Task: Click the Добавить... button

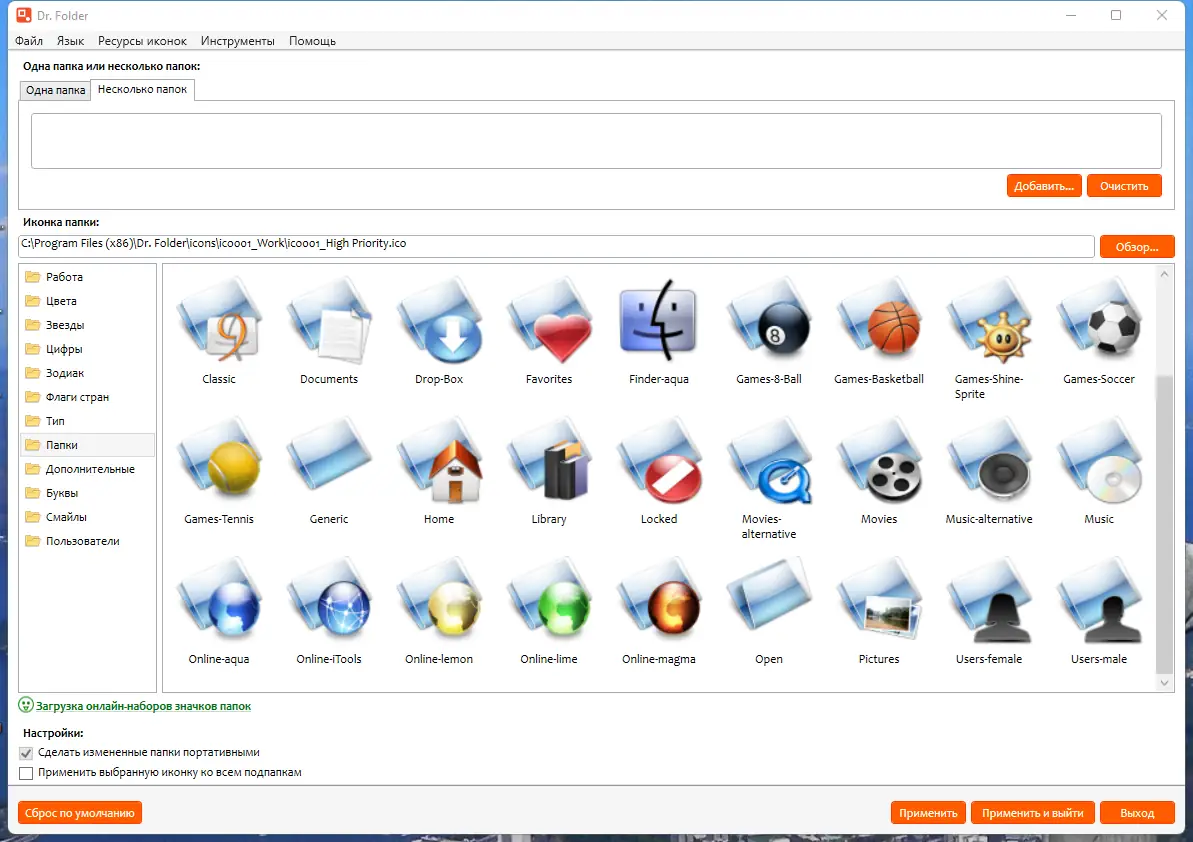Action: pos(1044,186)
